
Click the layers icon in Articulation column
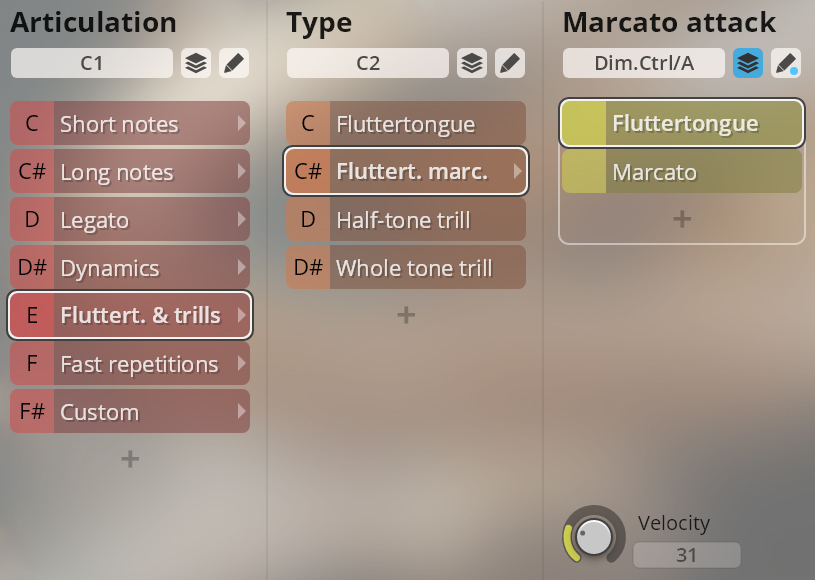tap(196, 63)
